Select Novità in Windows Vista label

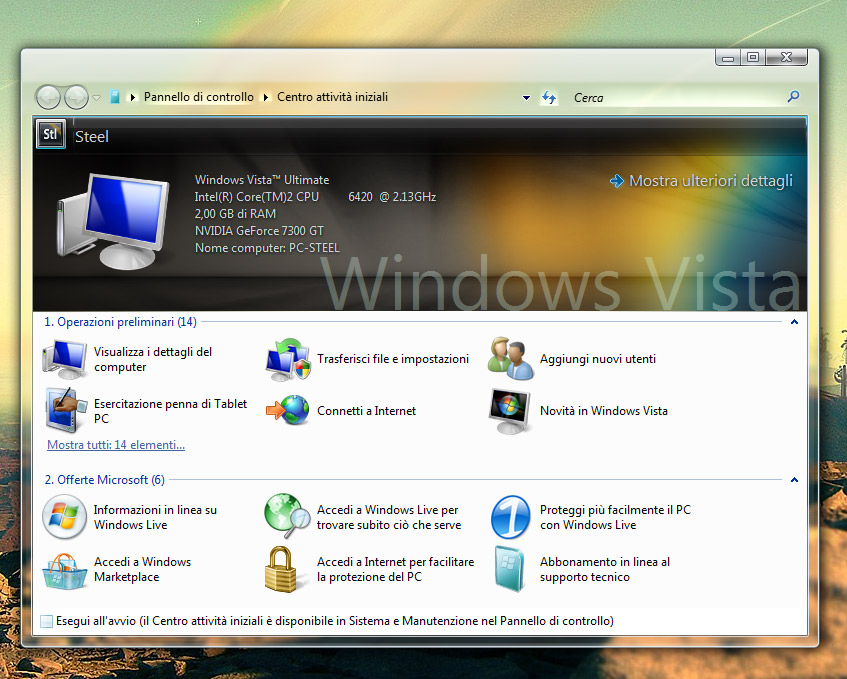point(604,411)
